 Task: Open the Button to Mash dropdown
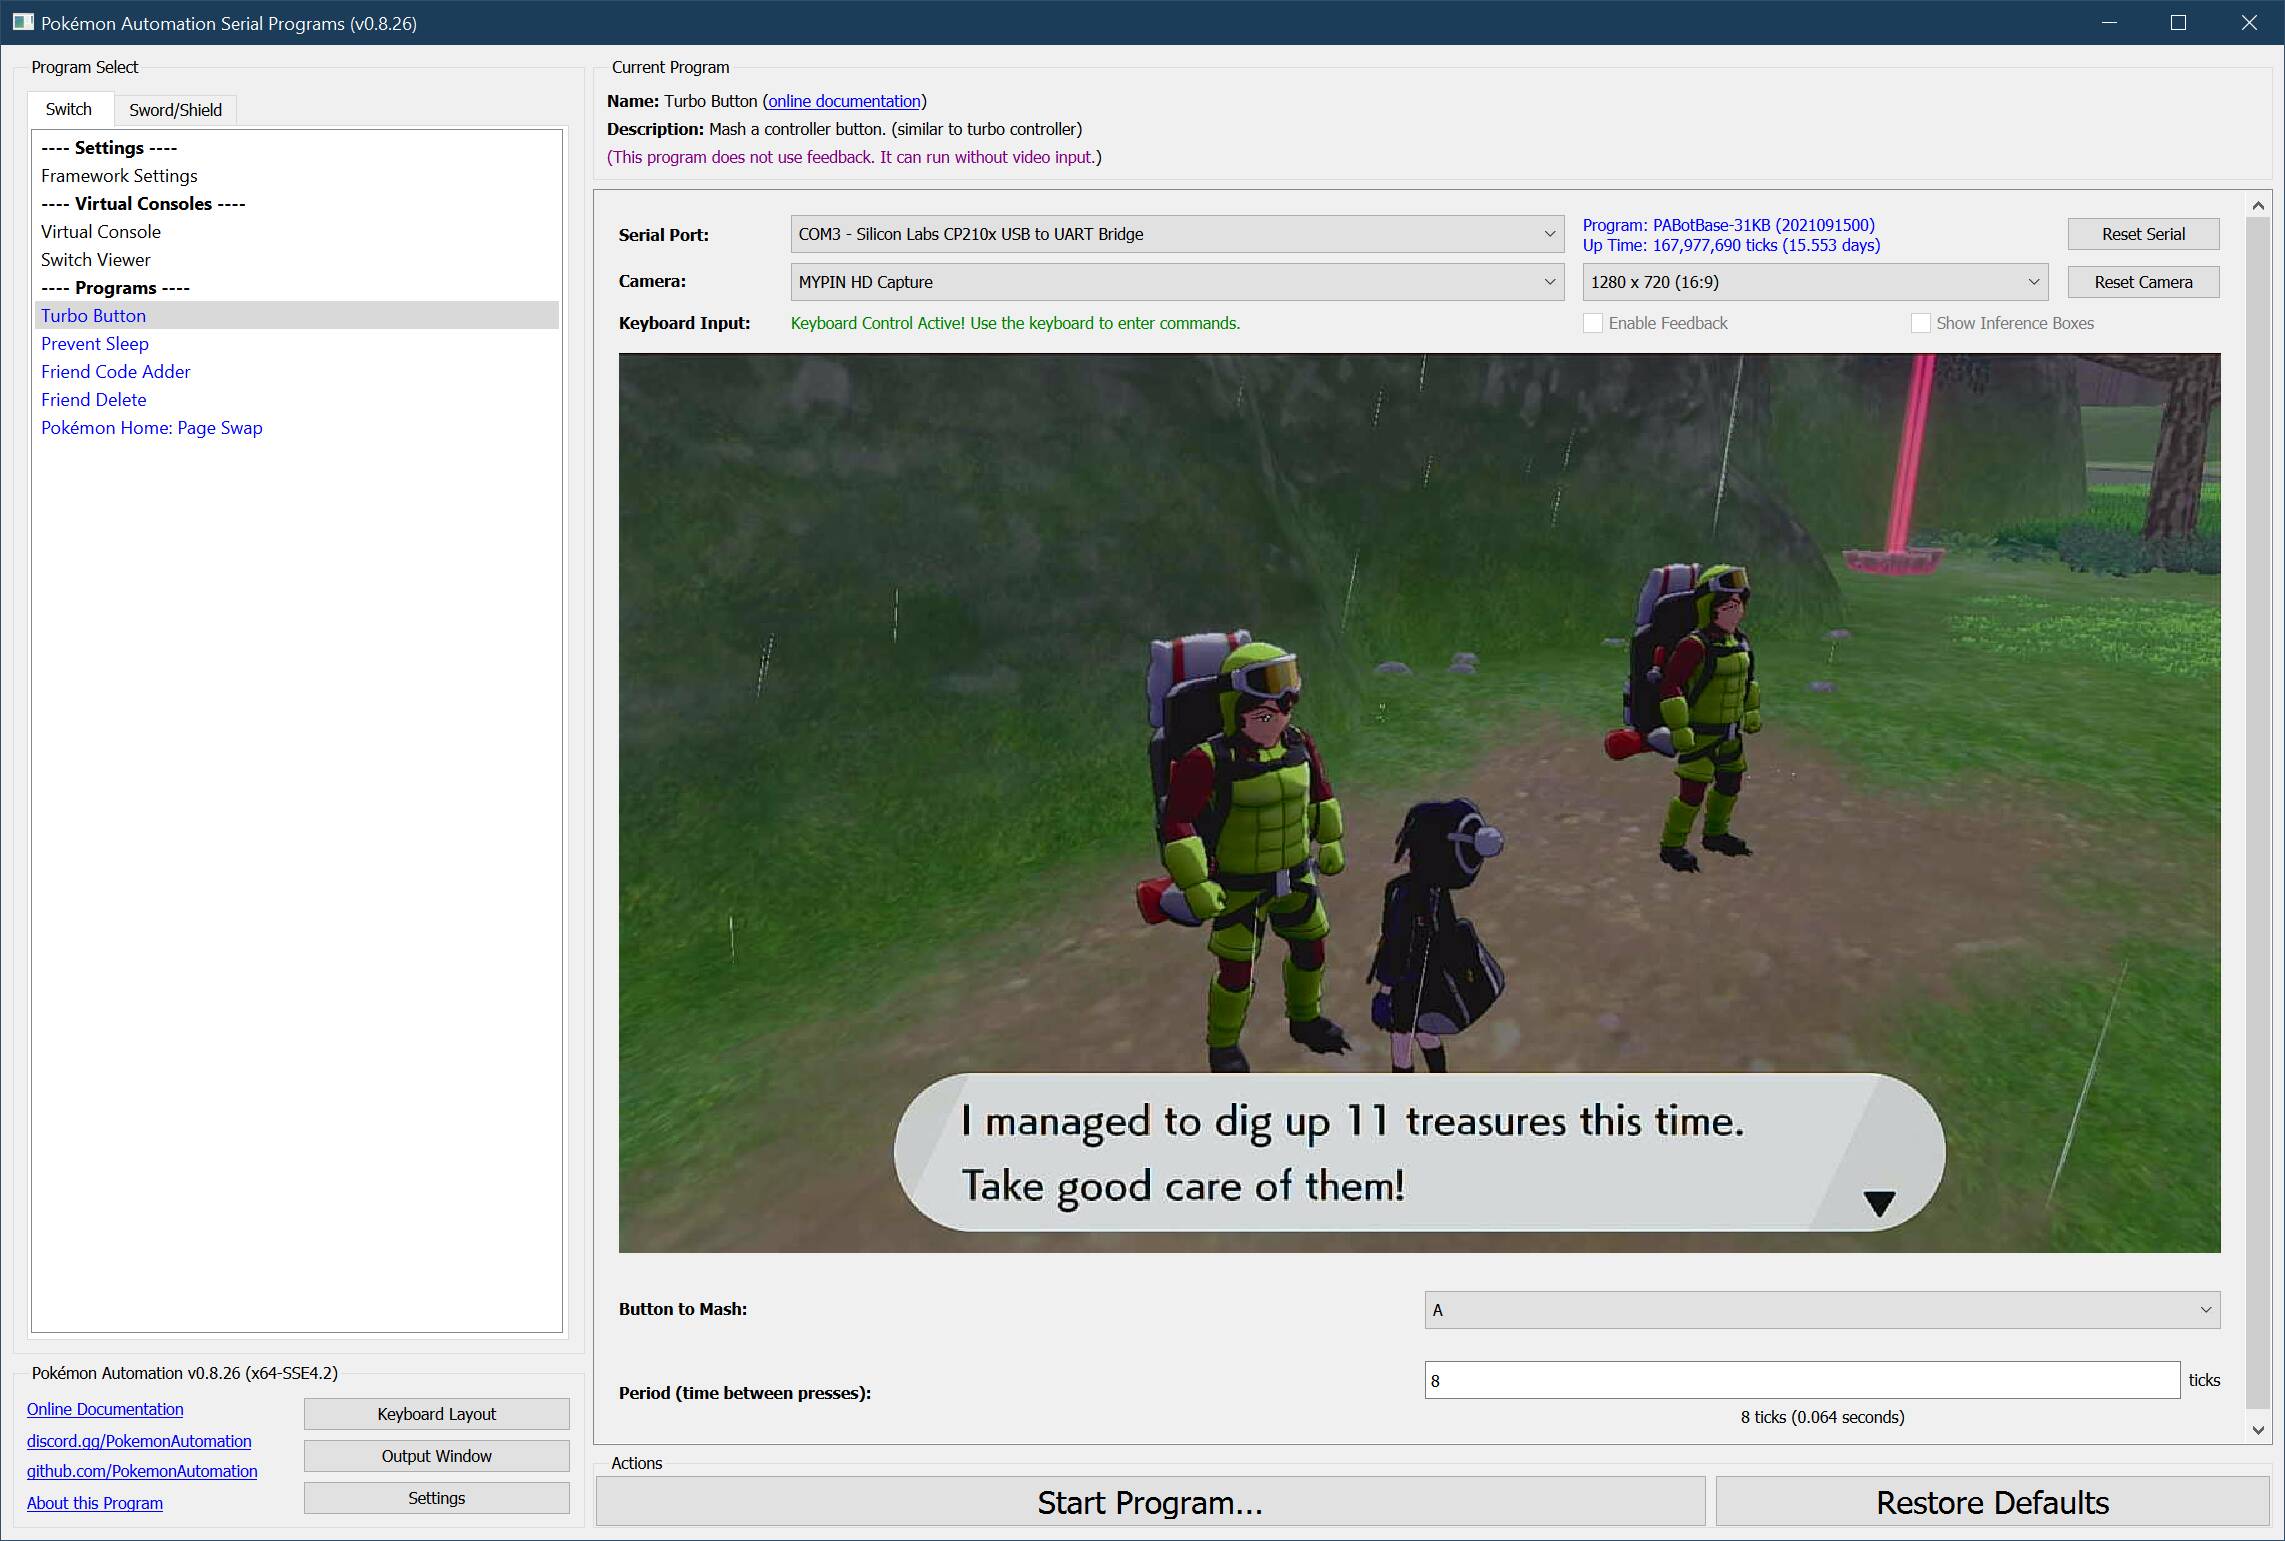click(1821, 1310)
